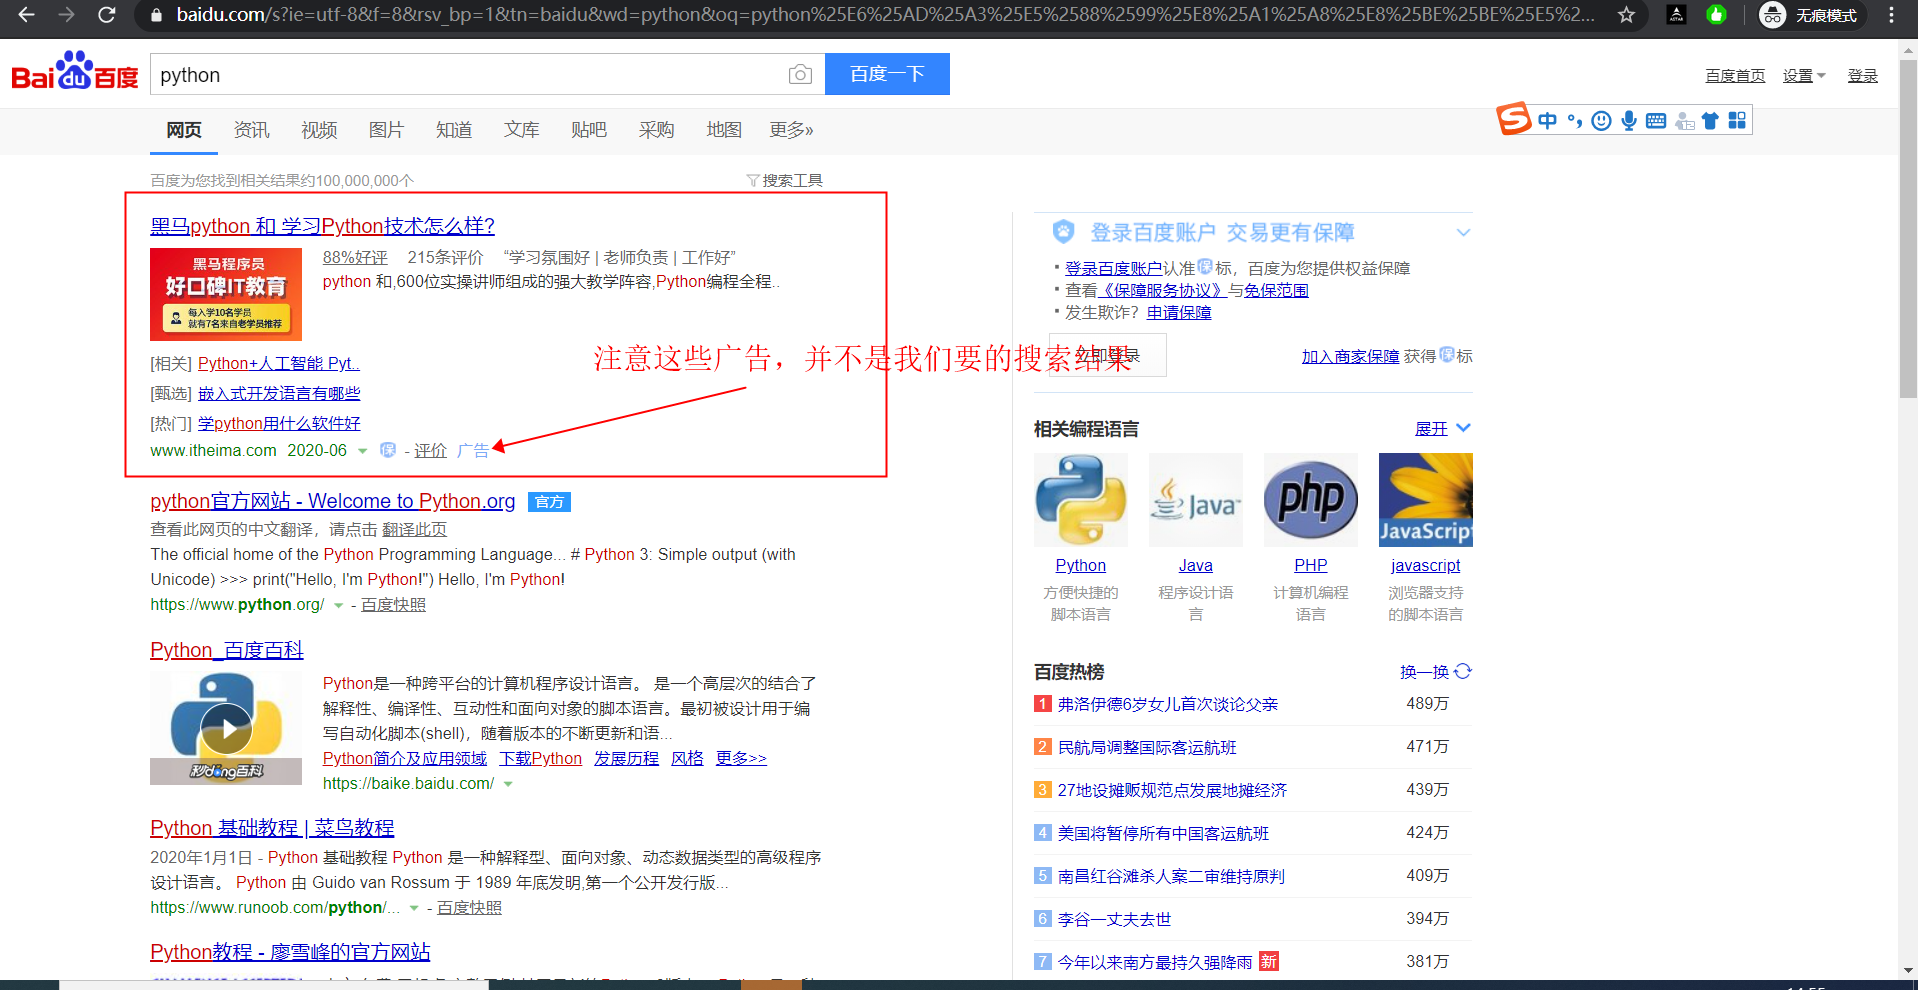Bookmark this page with the star icon
Viewport: 1918px width, 990px height.
tap(1627, 15)
